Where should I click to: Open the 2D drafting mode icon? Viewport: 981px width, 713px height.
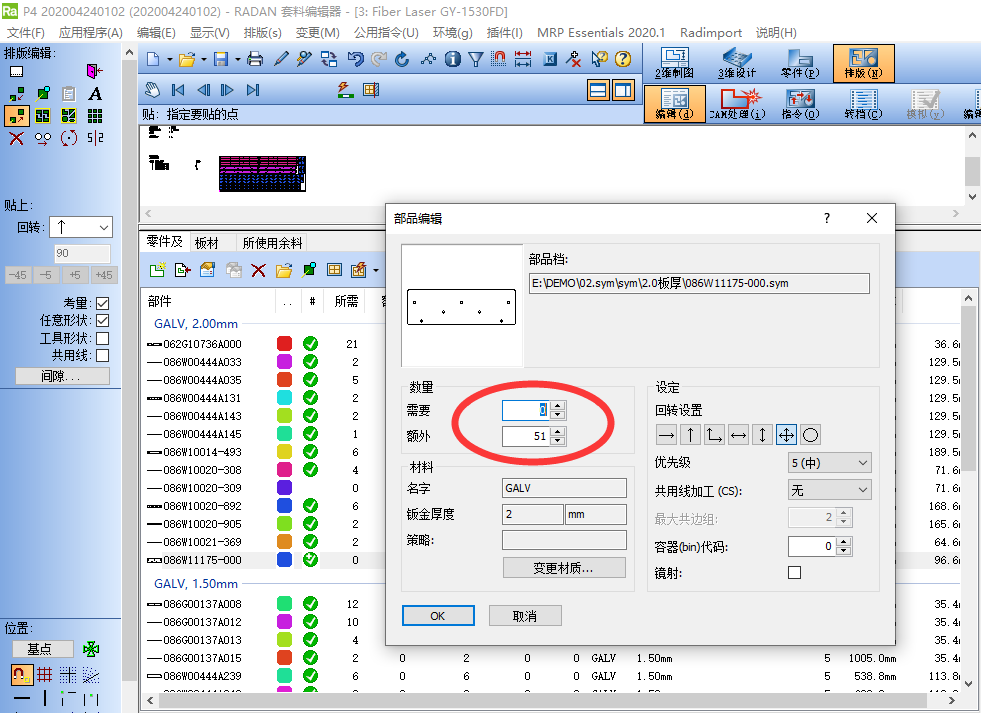tap(674, 63)
